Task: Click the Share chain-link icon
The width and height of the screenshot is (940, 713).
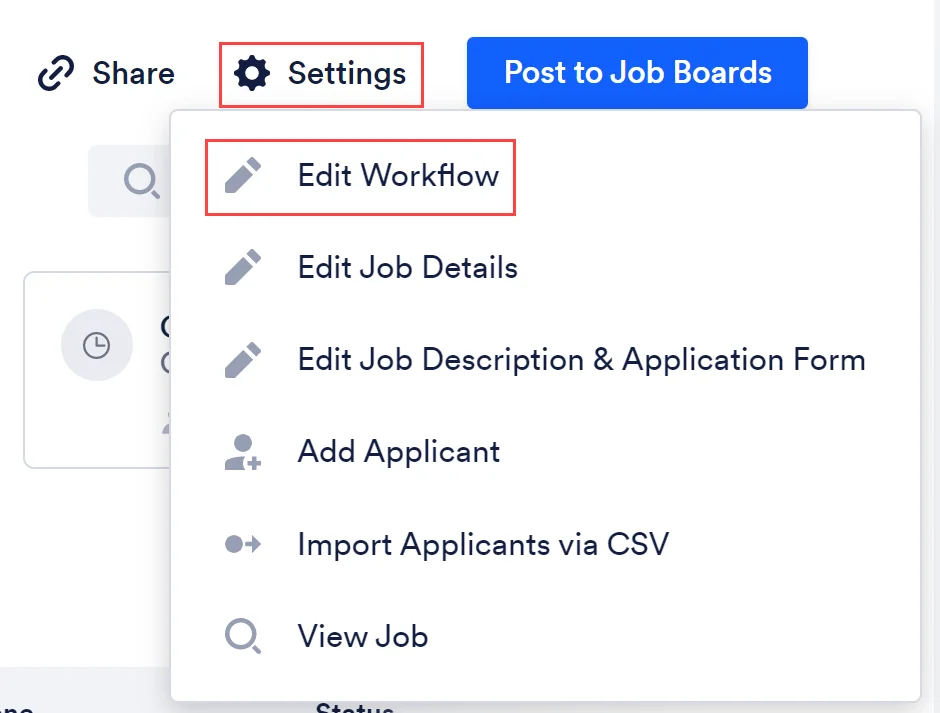Action: tap(56, 73)
